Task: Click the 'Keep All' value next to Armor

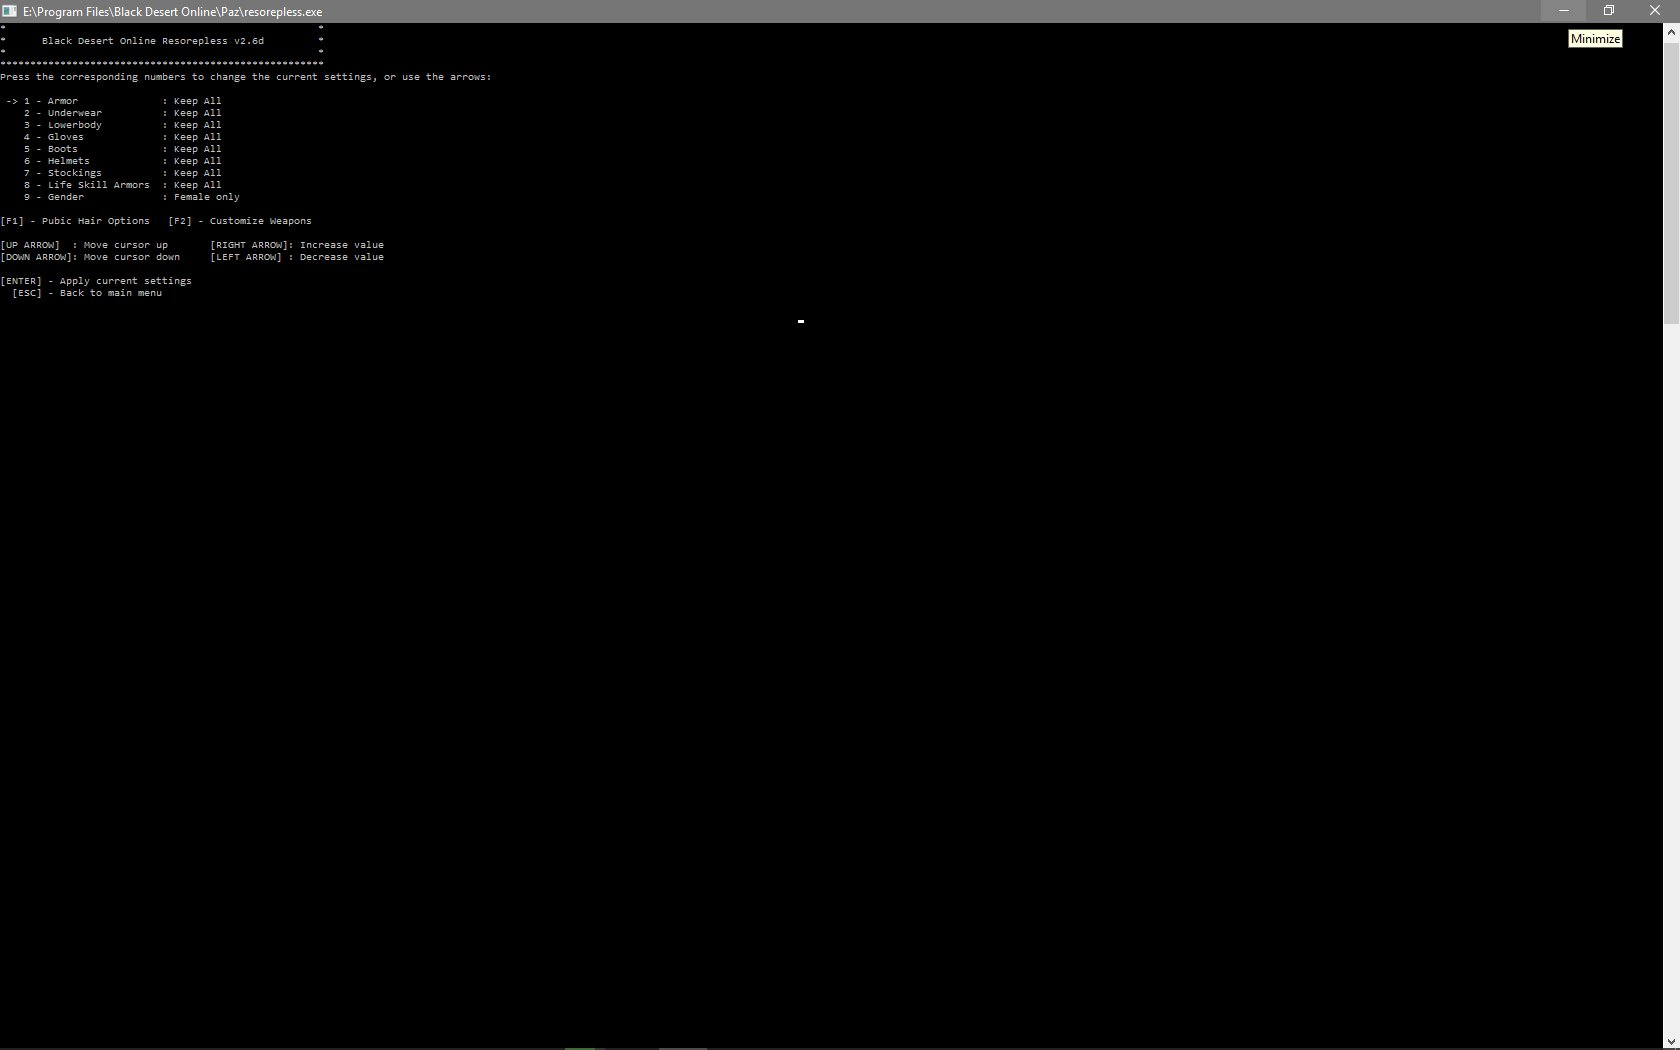Action: (x=197, y=100)
